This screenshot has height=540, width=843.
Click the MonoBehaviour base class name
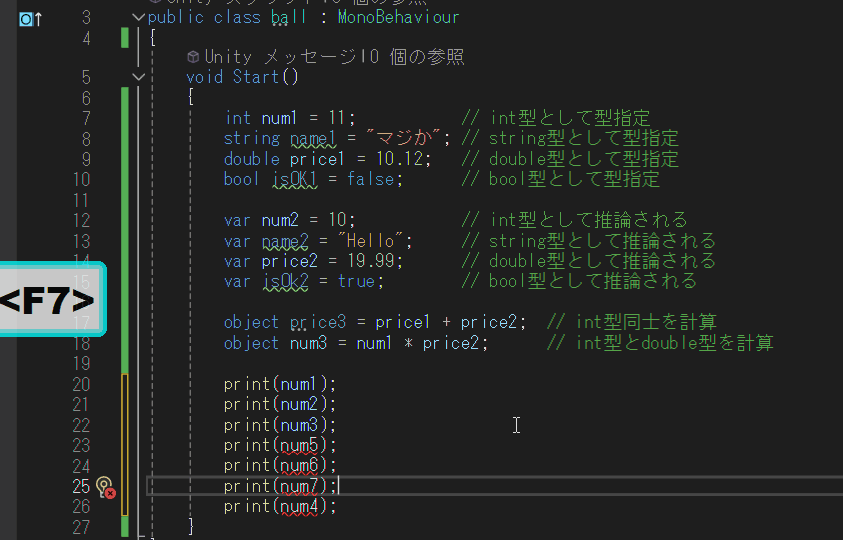(x=398, y=17)
